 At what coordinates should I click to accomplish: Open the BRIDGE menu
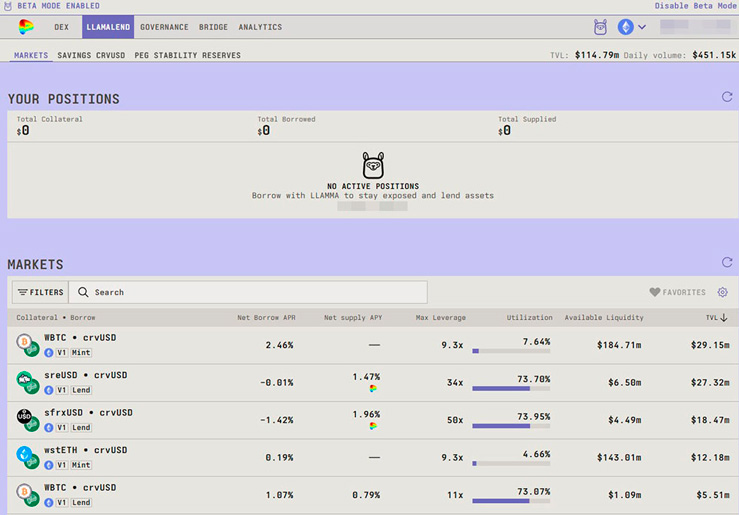coord(213,27)
